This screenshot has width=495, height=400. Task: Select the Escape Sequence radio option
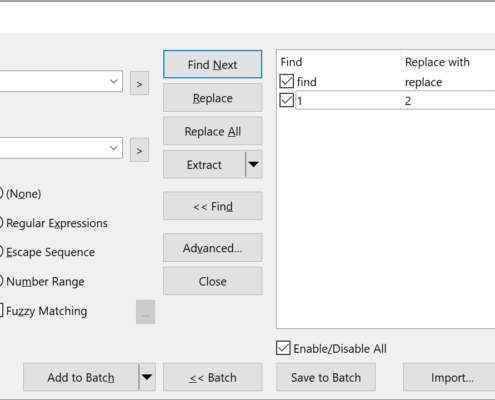pos(1,252)
